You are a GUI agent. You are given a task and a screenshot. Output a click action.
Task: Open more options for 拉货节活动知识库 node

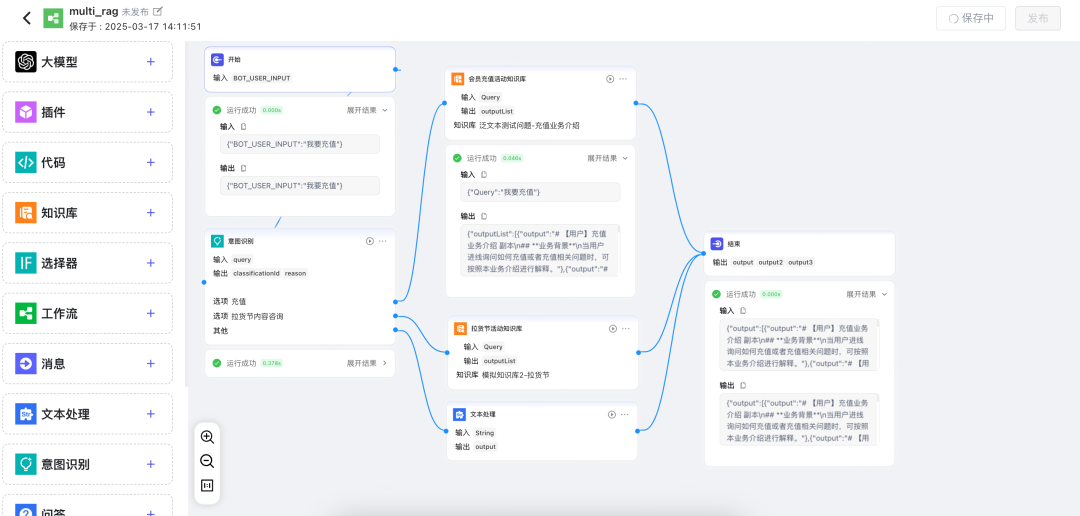coord(625,329)
